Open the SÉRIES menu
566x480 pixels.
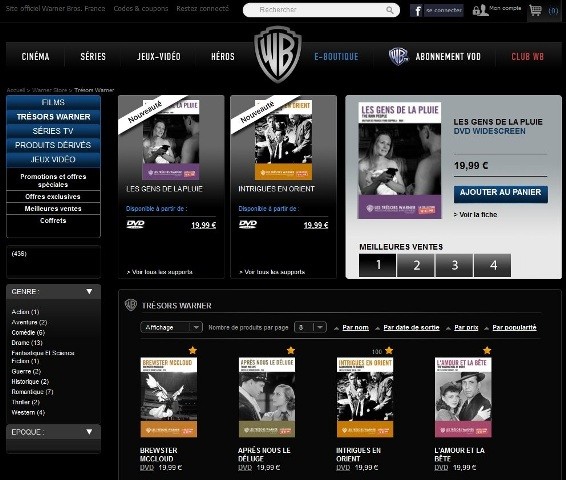point(93,57)
